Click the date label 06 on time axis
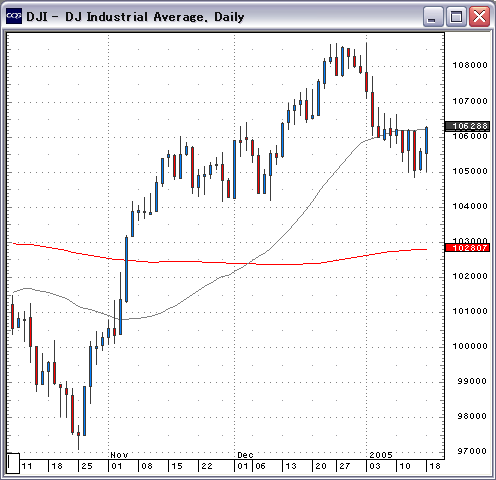The width and height of the screenshot is (496, 480). tap(260, 466)
